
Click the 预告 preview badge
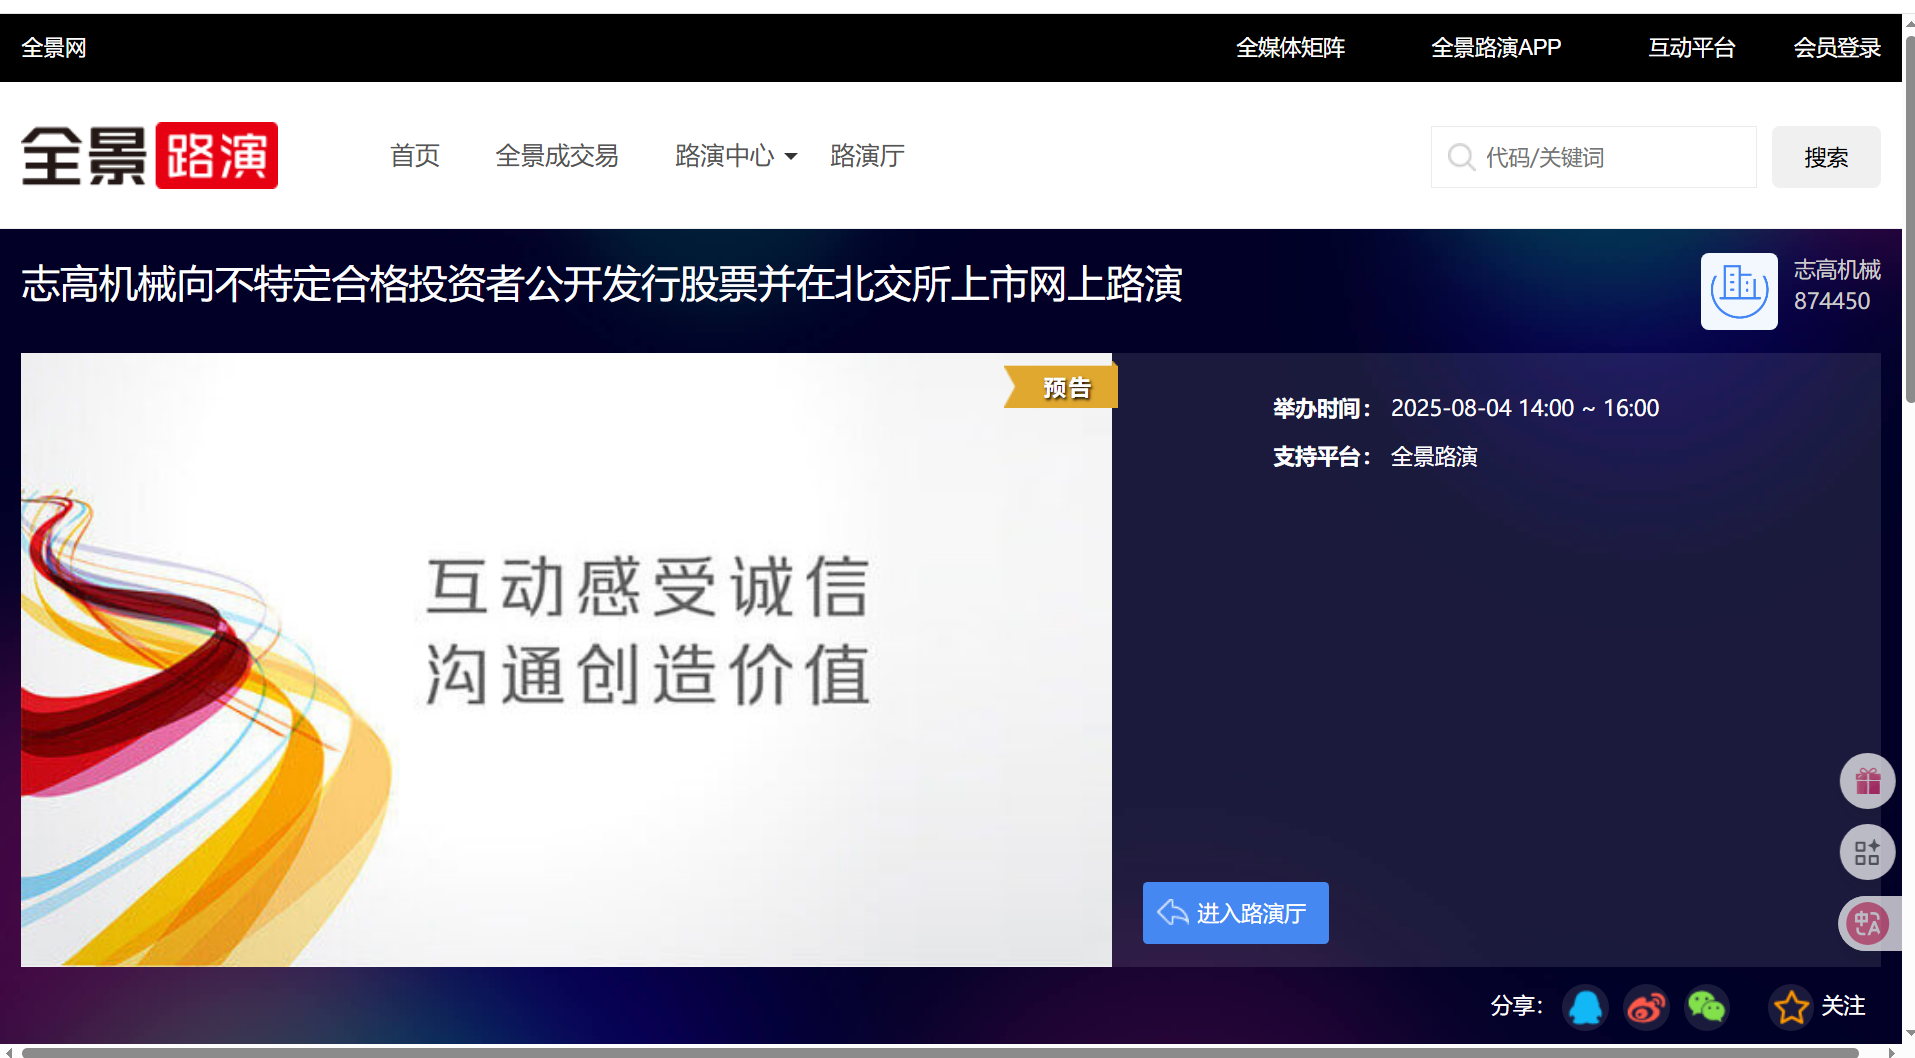[1061, 387]
